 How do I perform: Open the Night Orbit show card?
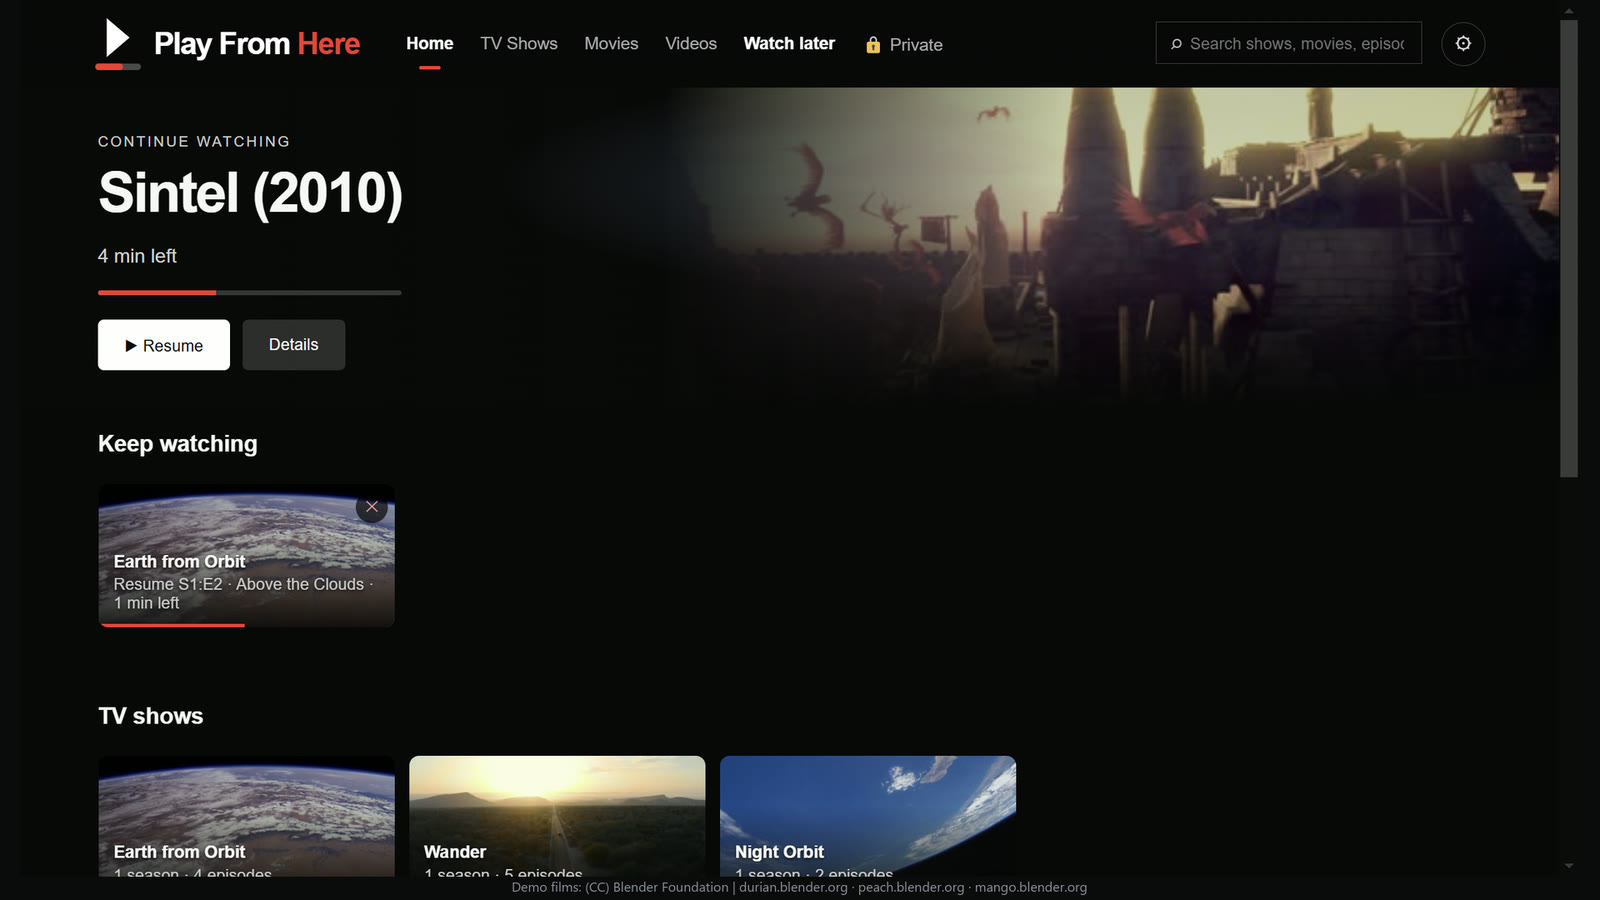pyautogui.click(x=868, y=816)
